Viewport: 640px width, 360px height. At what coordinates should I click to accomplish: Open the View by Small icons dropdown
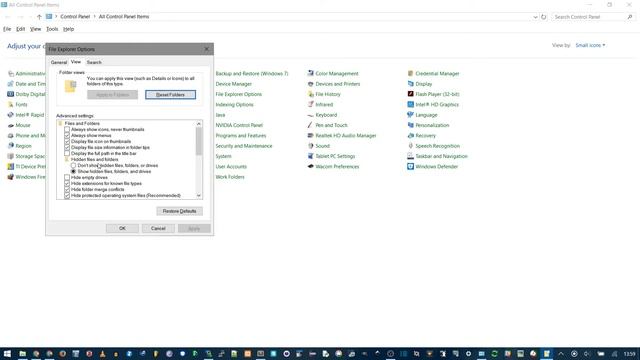click(590, 45)
